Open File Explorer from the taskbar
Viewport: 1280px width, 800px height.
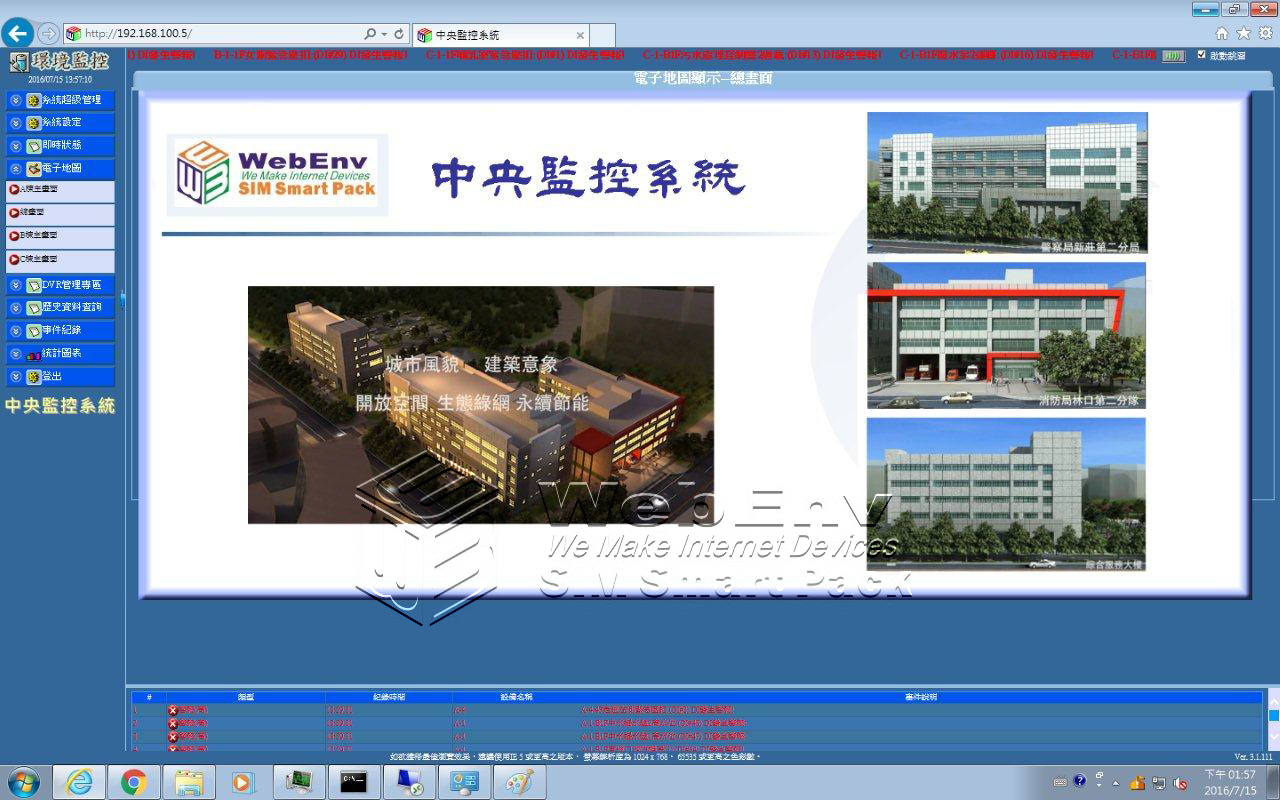pos(188,781)
